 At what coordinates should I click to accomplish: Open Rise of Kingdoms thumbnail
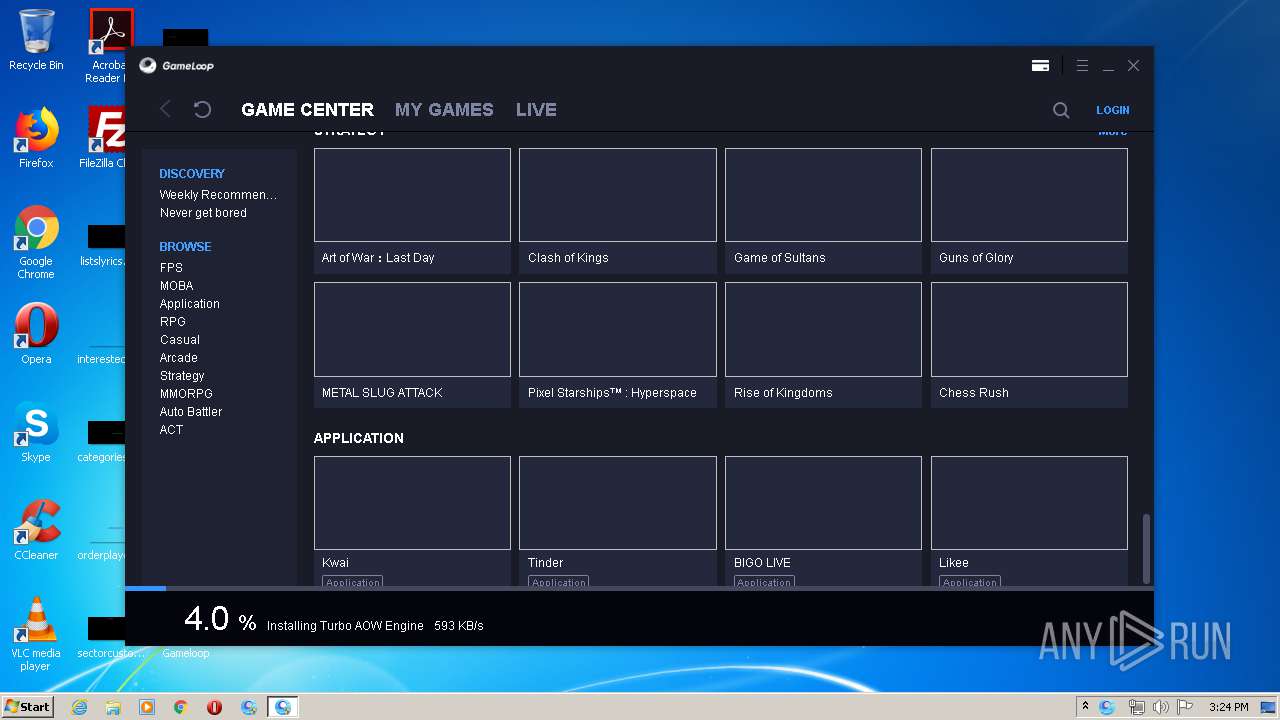coord(823,329)
